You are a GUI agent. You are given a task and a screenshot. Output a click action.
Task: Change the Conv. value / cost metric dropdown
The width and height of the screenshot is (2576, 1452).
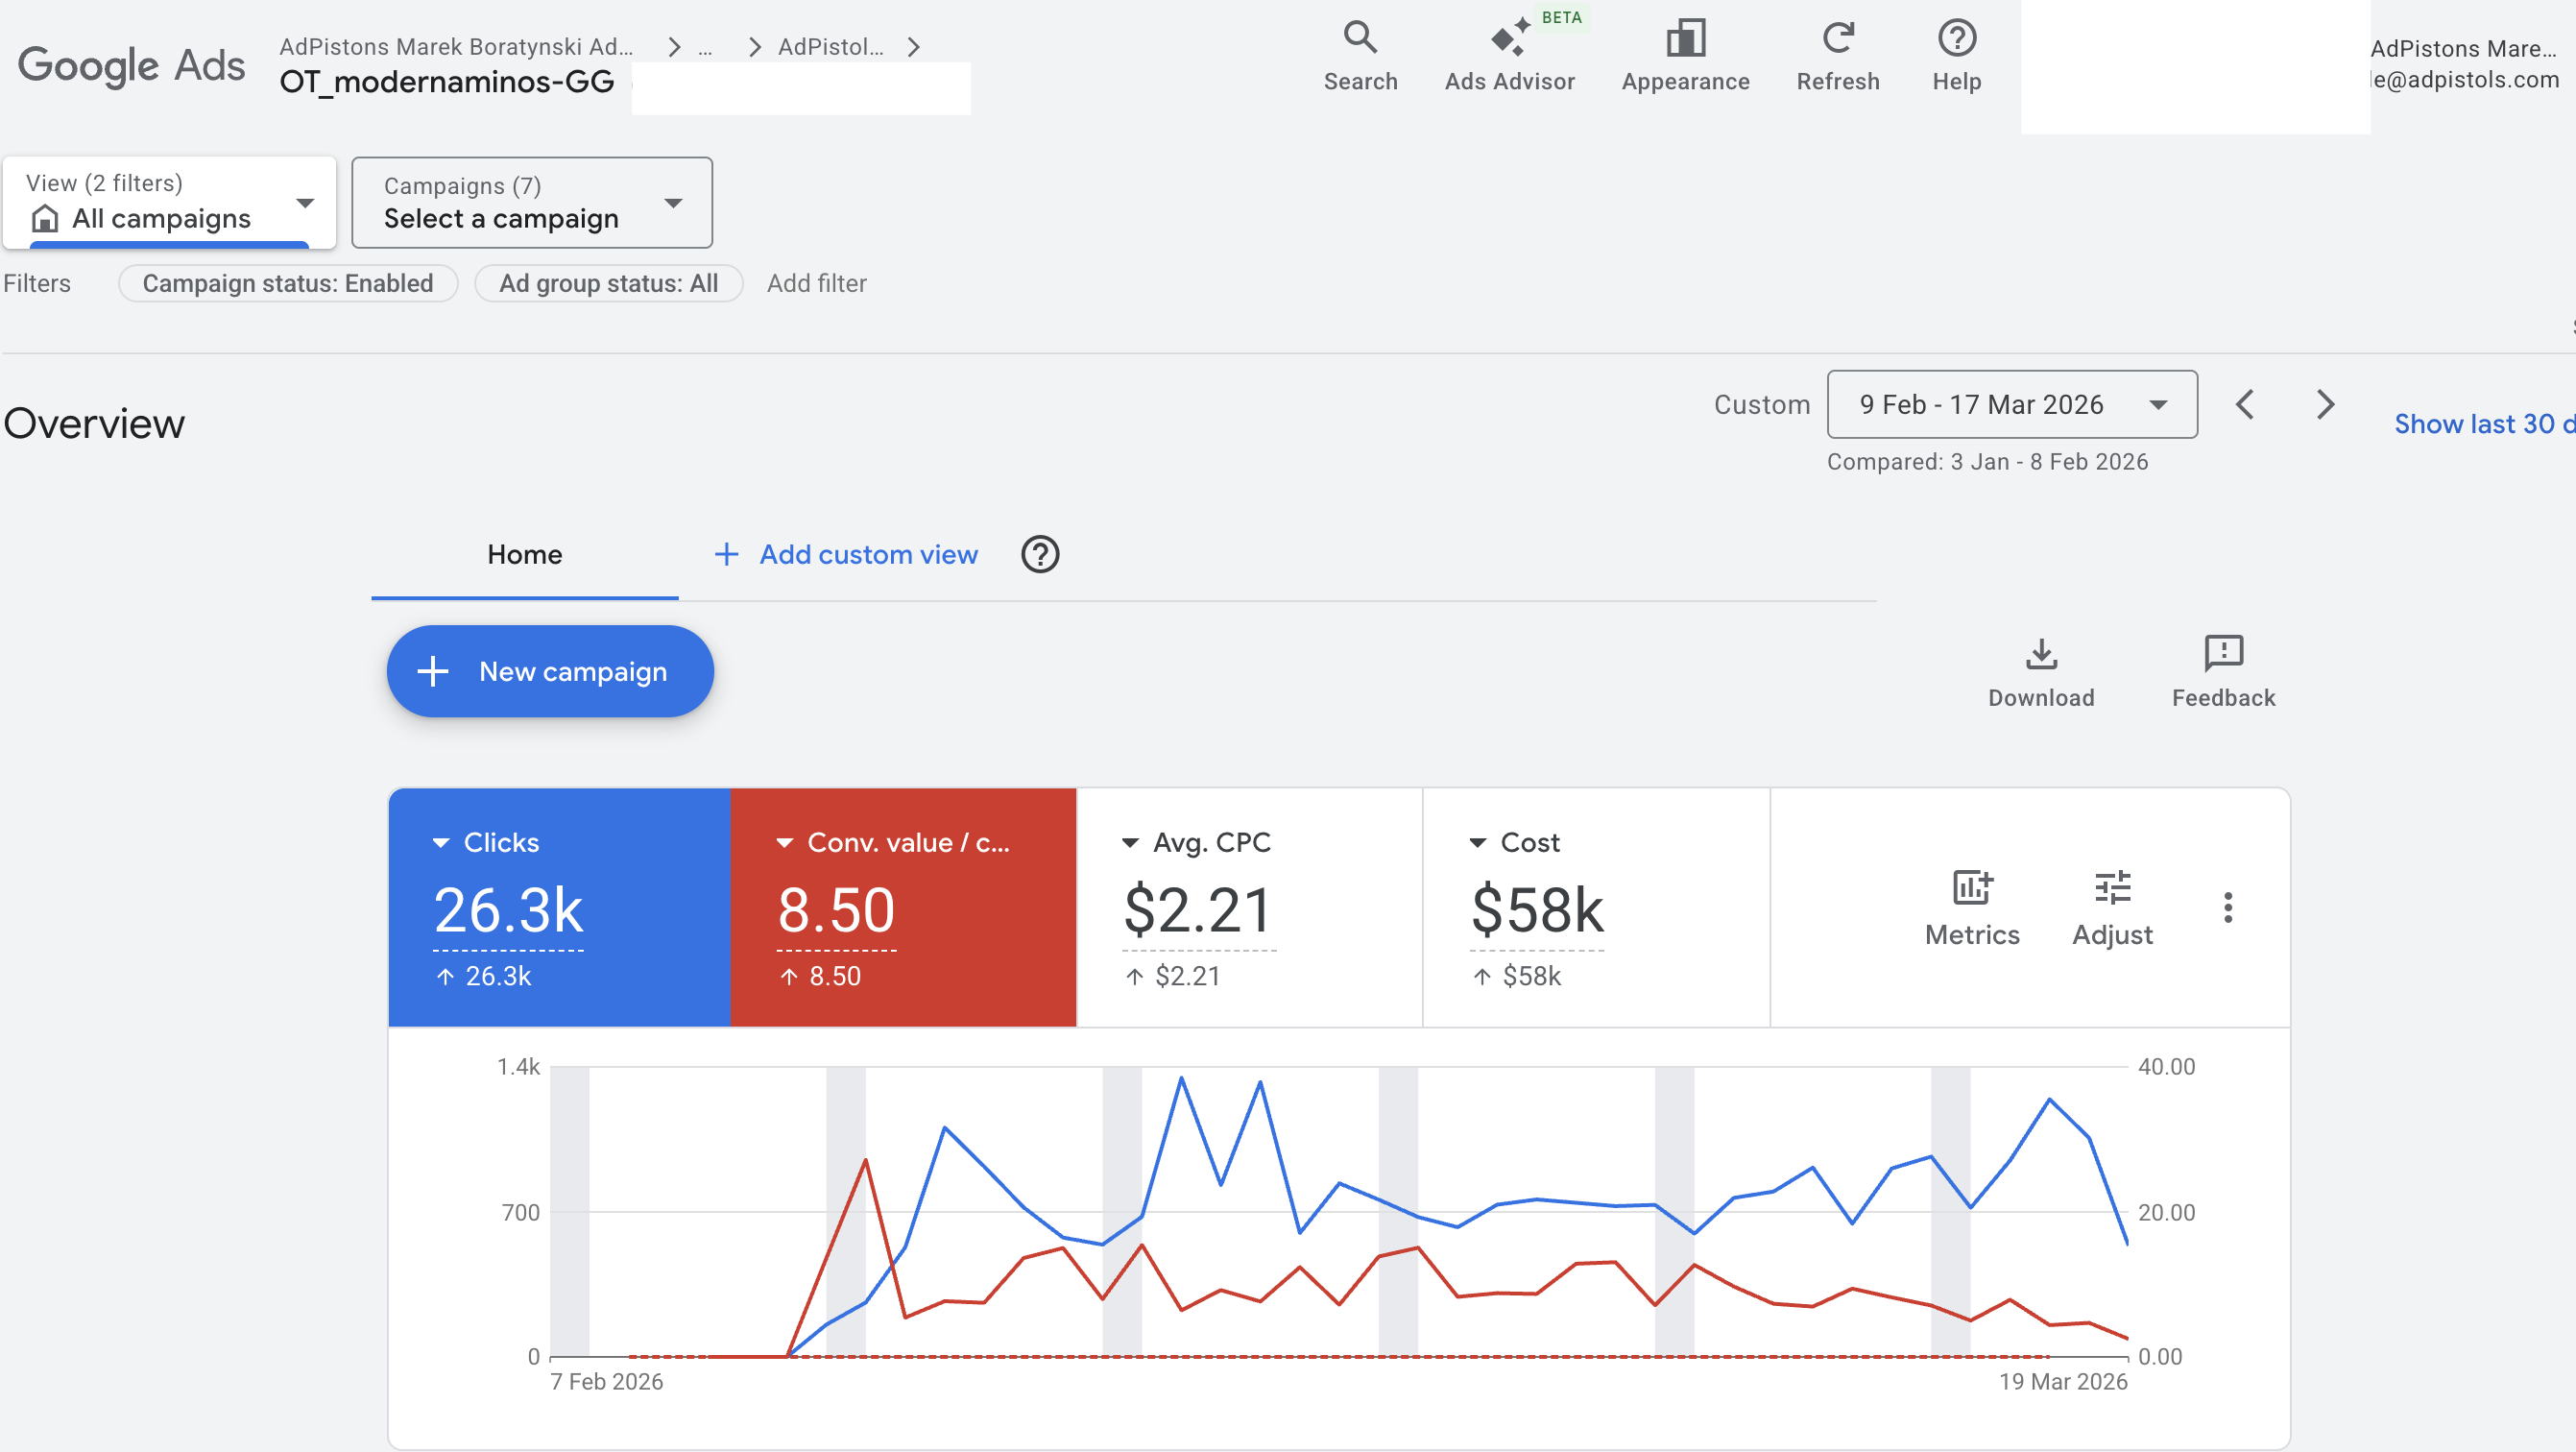coord(893,842)
